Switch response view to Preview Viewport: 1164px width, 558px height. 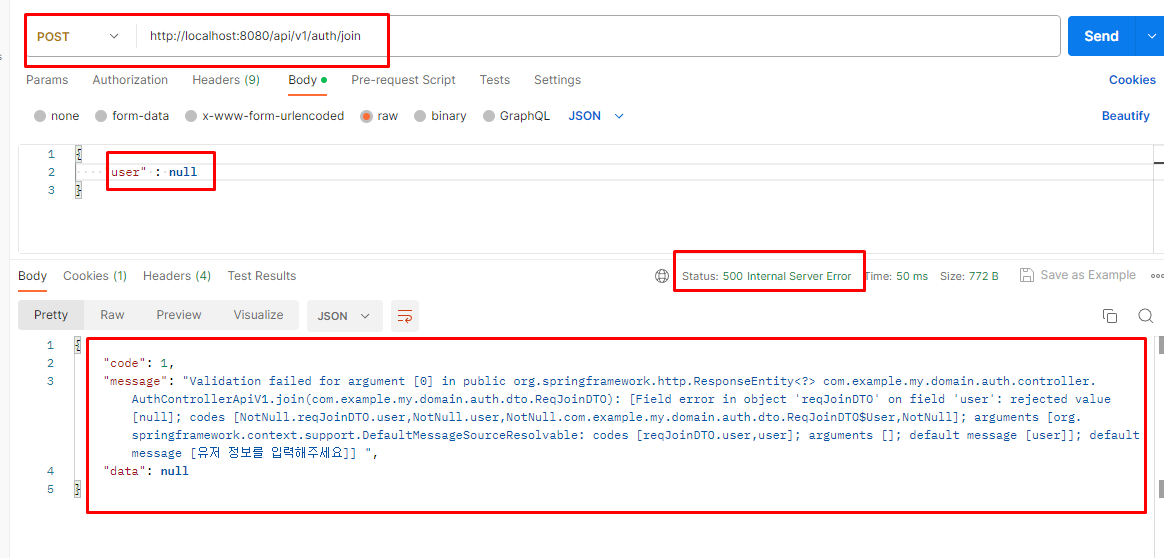pos(179,315)
